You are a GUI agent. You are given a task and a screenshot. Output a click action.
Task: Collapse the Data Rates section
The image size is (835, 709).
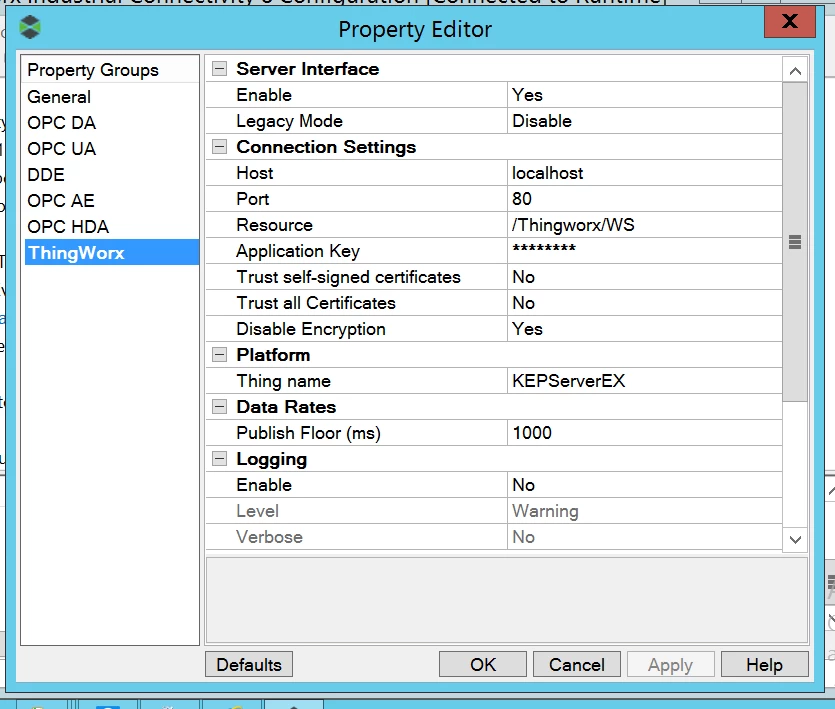pos(219,407)
